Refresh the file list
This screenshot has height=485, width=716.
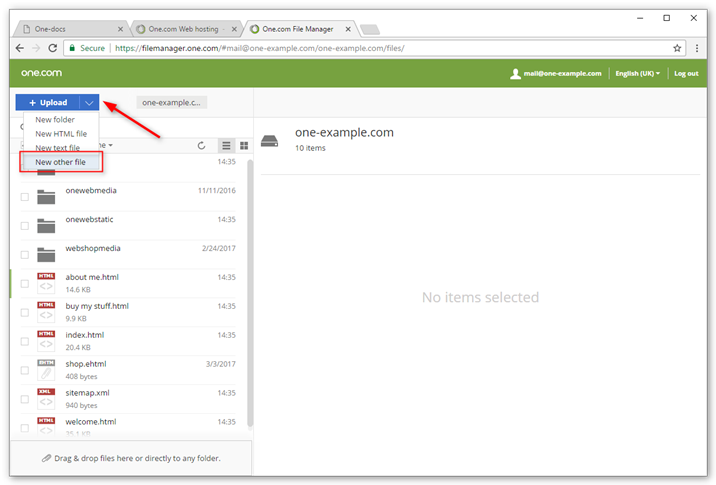(201, 146)
